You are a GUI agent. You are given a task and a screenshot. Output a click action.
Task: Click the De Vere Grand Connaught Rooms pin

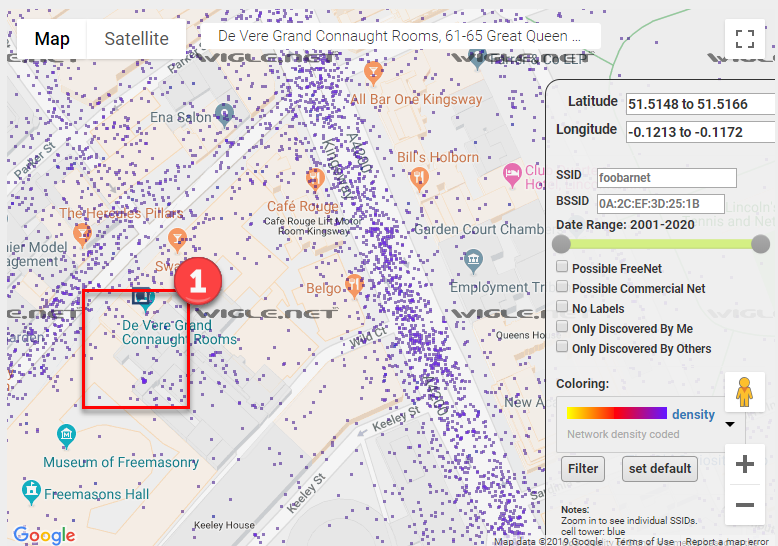pos(143,300)
